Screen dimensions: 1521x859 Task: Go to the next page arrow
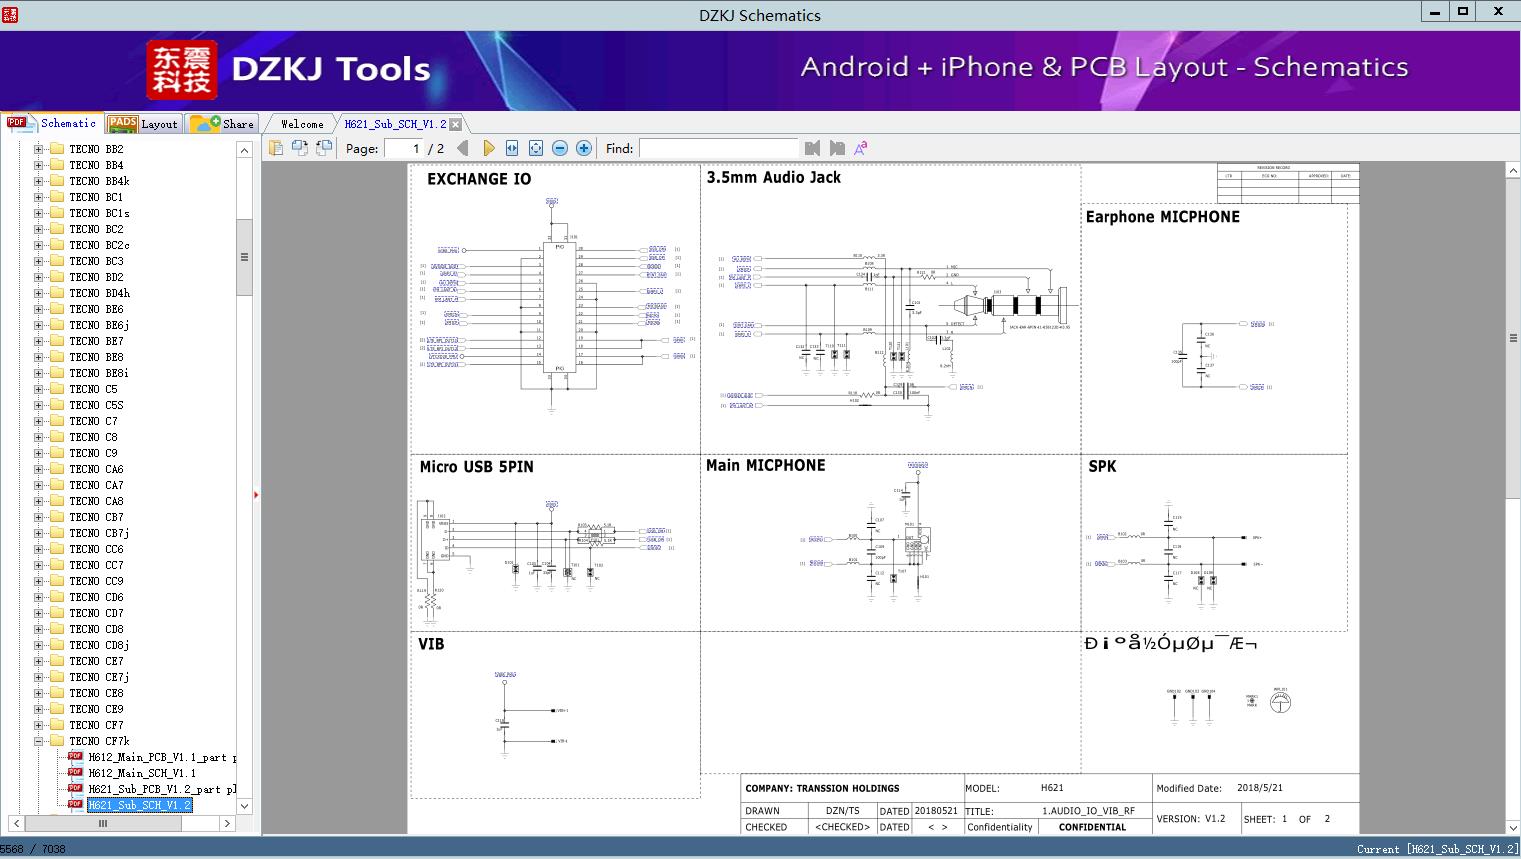pyautogui.click(x=488, y=148)
